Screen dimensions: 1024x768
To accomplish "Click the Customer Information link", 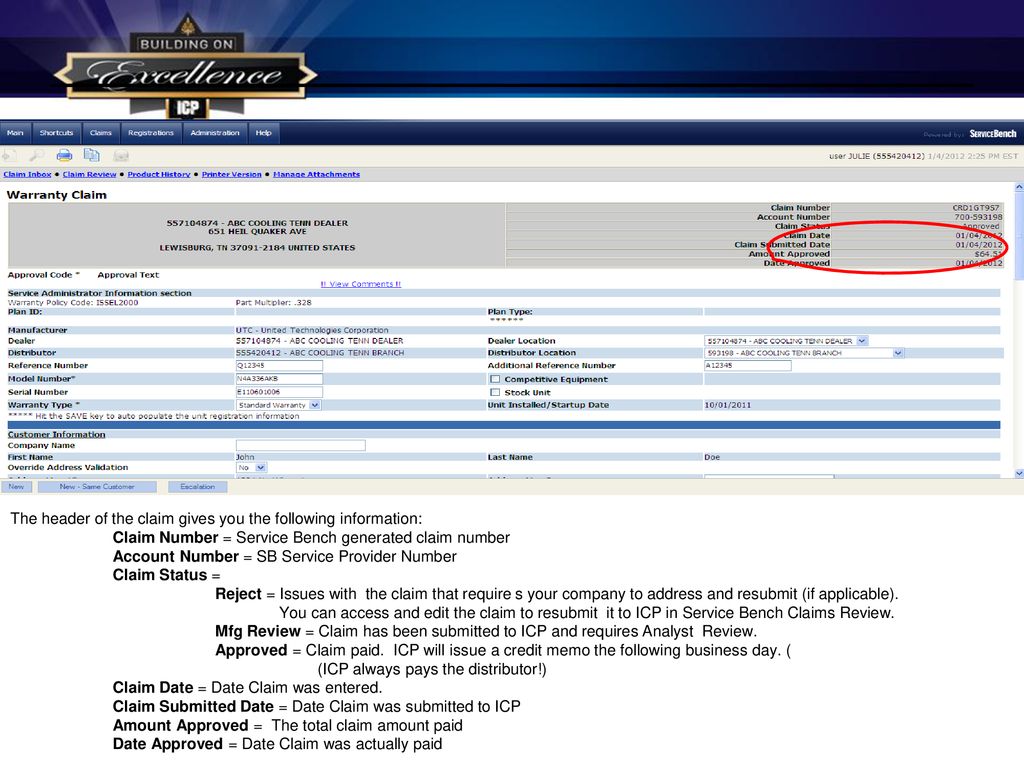I will [x=56, y=434].
